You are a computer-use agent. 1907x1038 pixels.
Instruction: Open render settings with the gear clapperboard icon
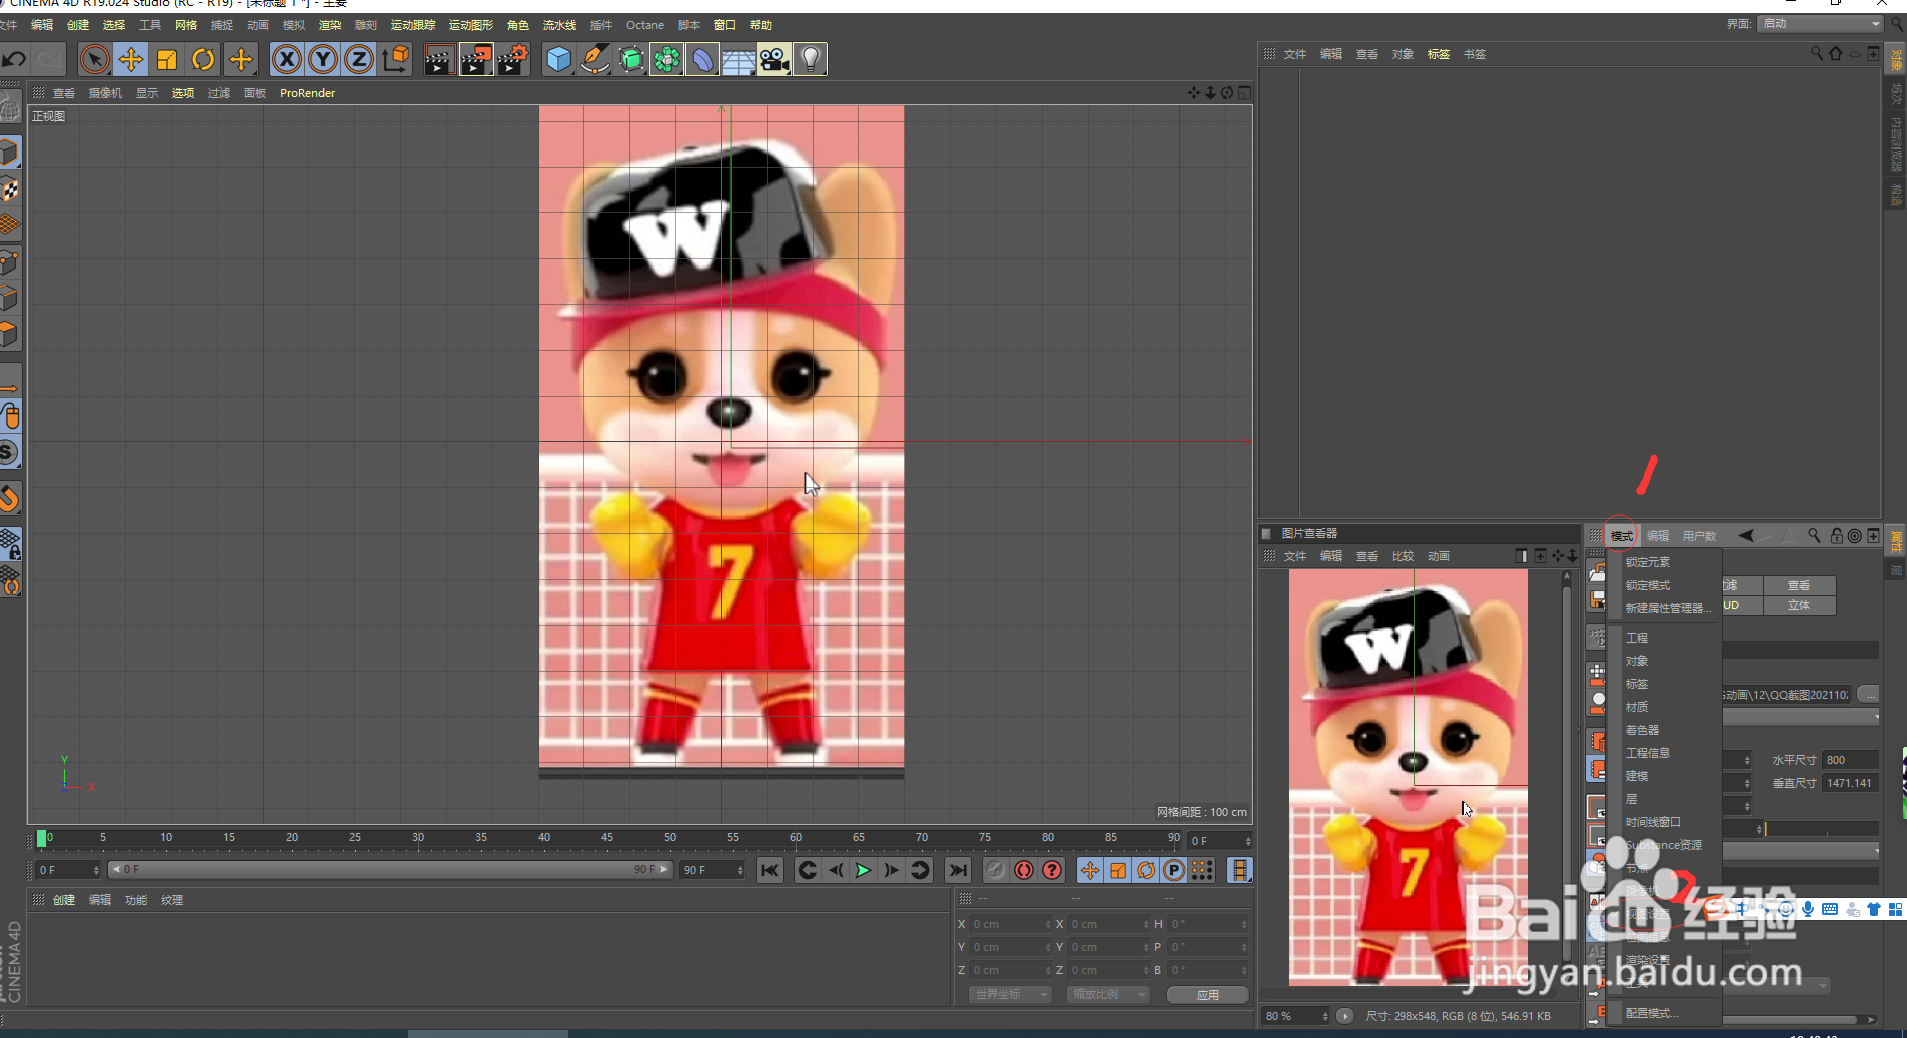coord(513,60)
